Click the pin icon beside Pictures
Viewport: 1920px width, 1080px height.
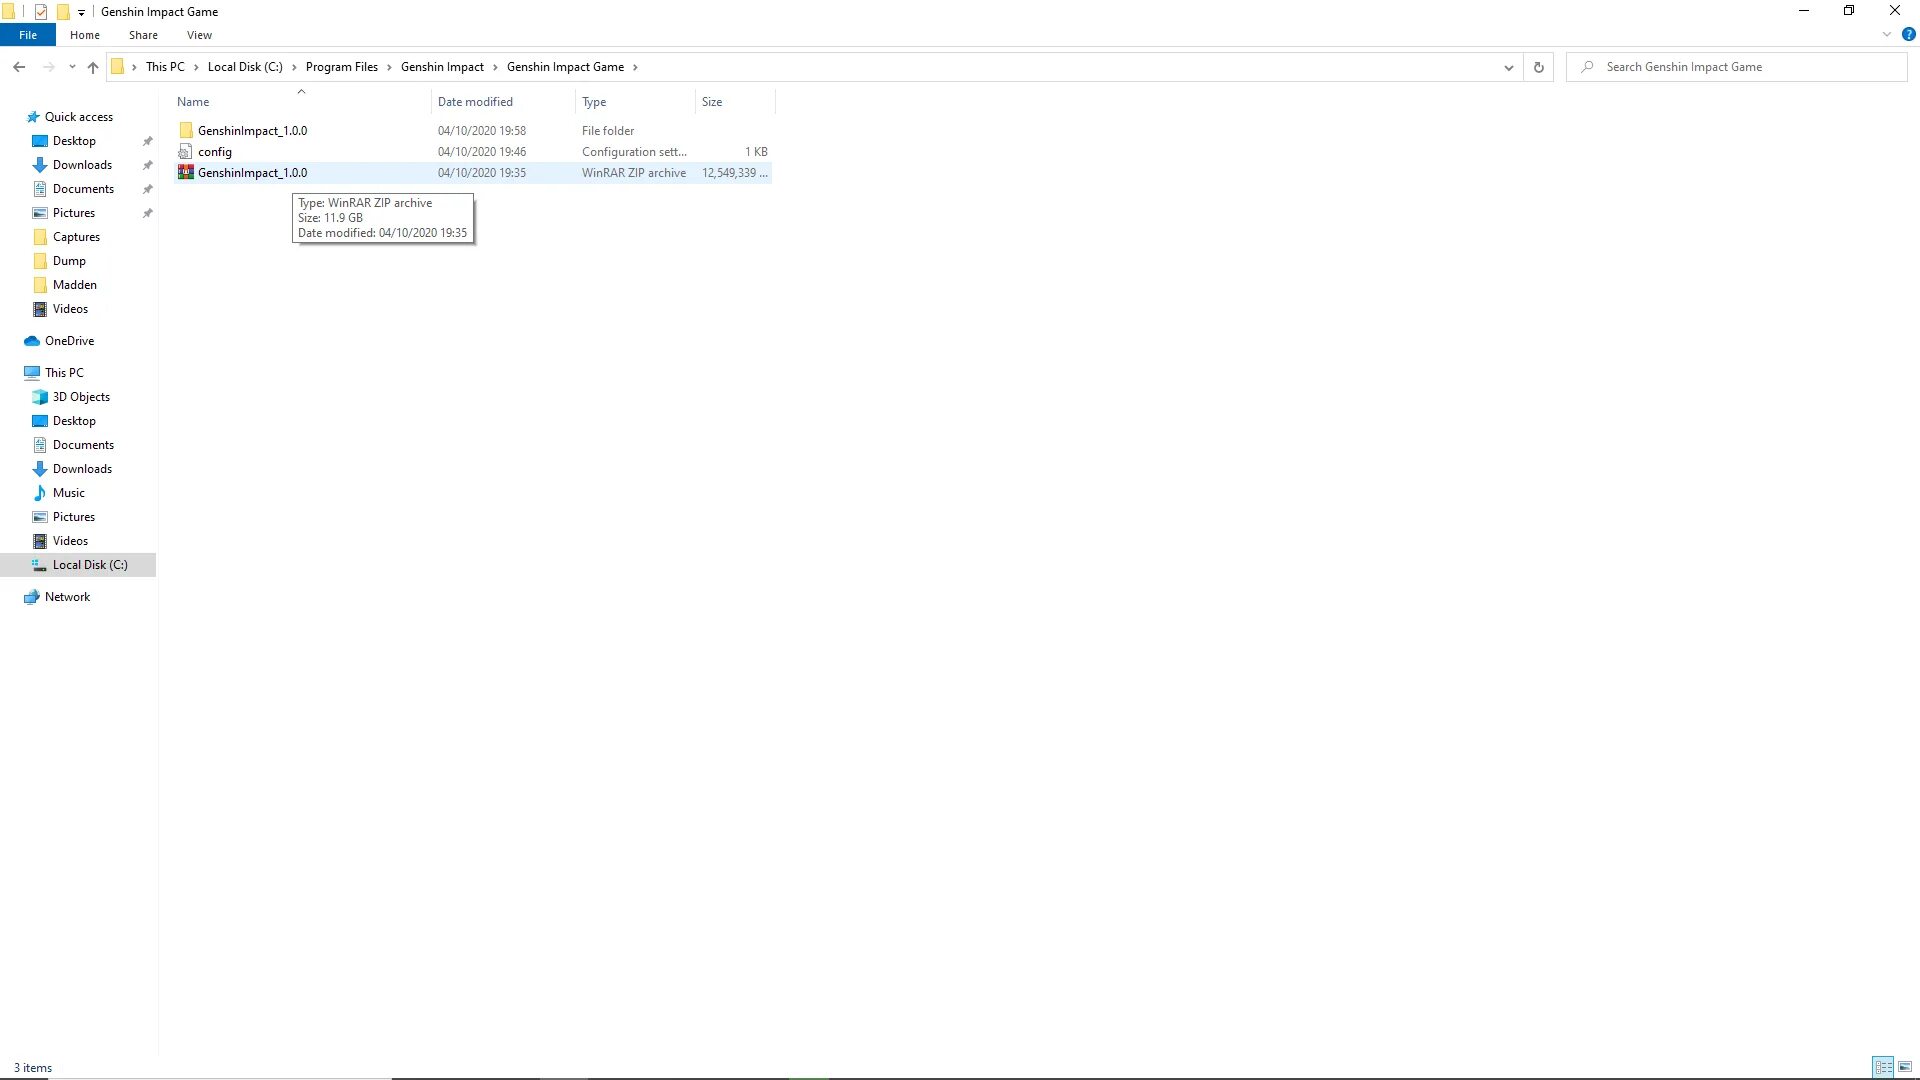(x=148, y=213)
